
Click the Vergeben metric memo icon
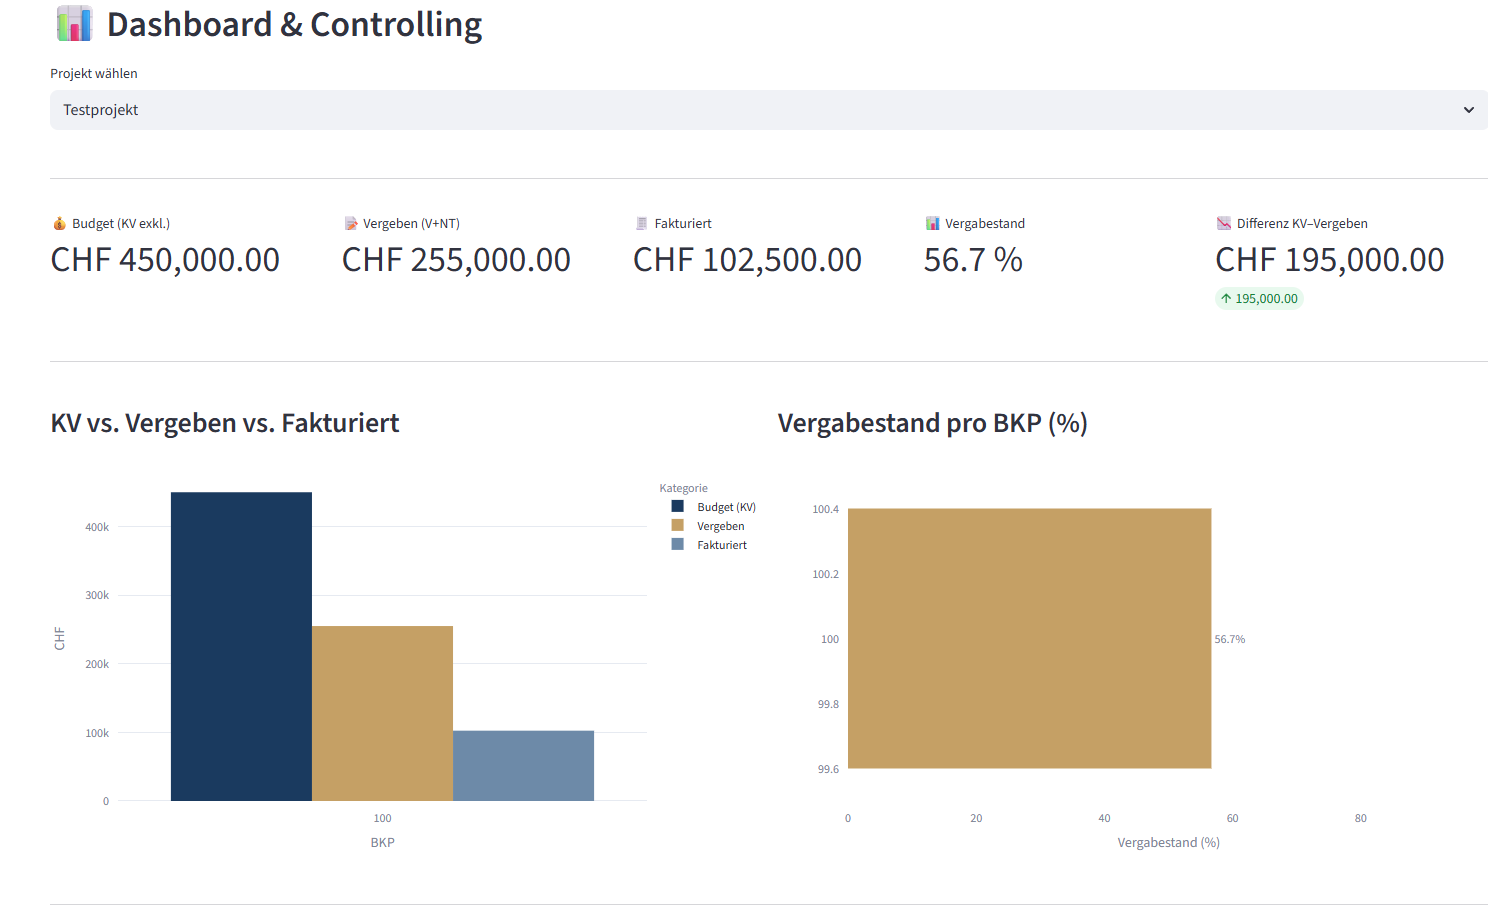[x=351, y=223]
